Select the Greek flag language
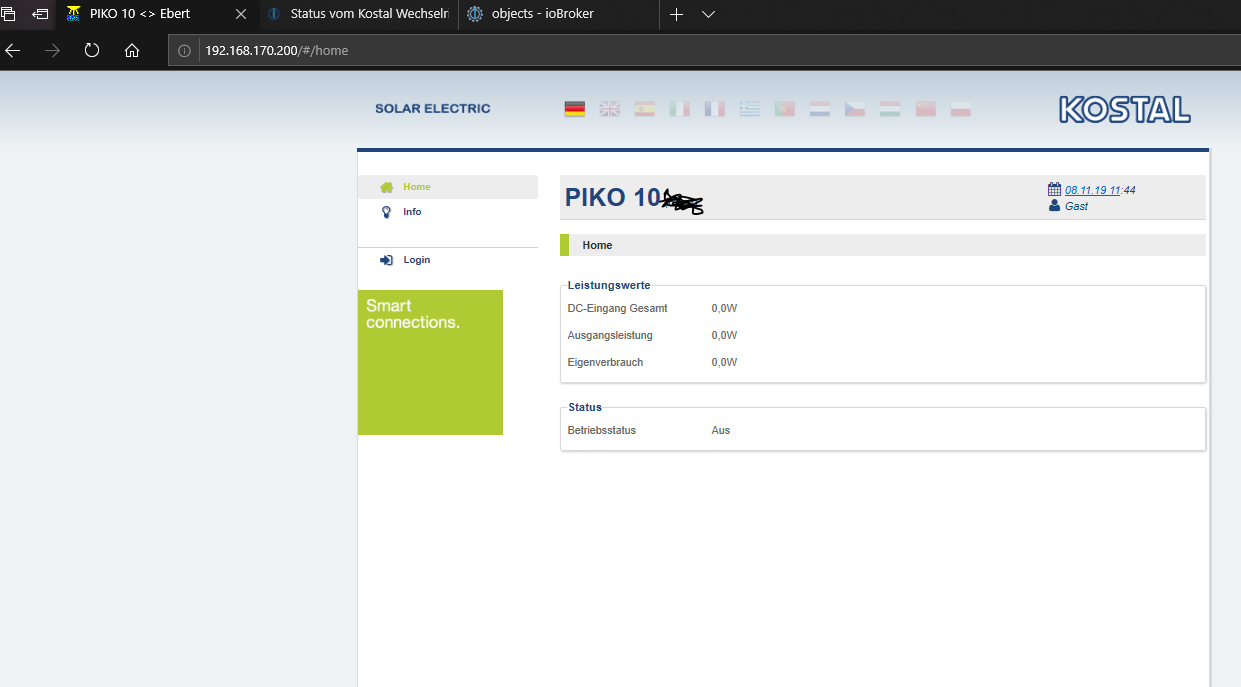1241x687 pixels. [x=750, y=109]
